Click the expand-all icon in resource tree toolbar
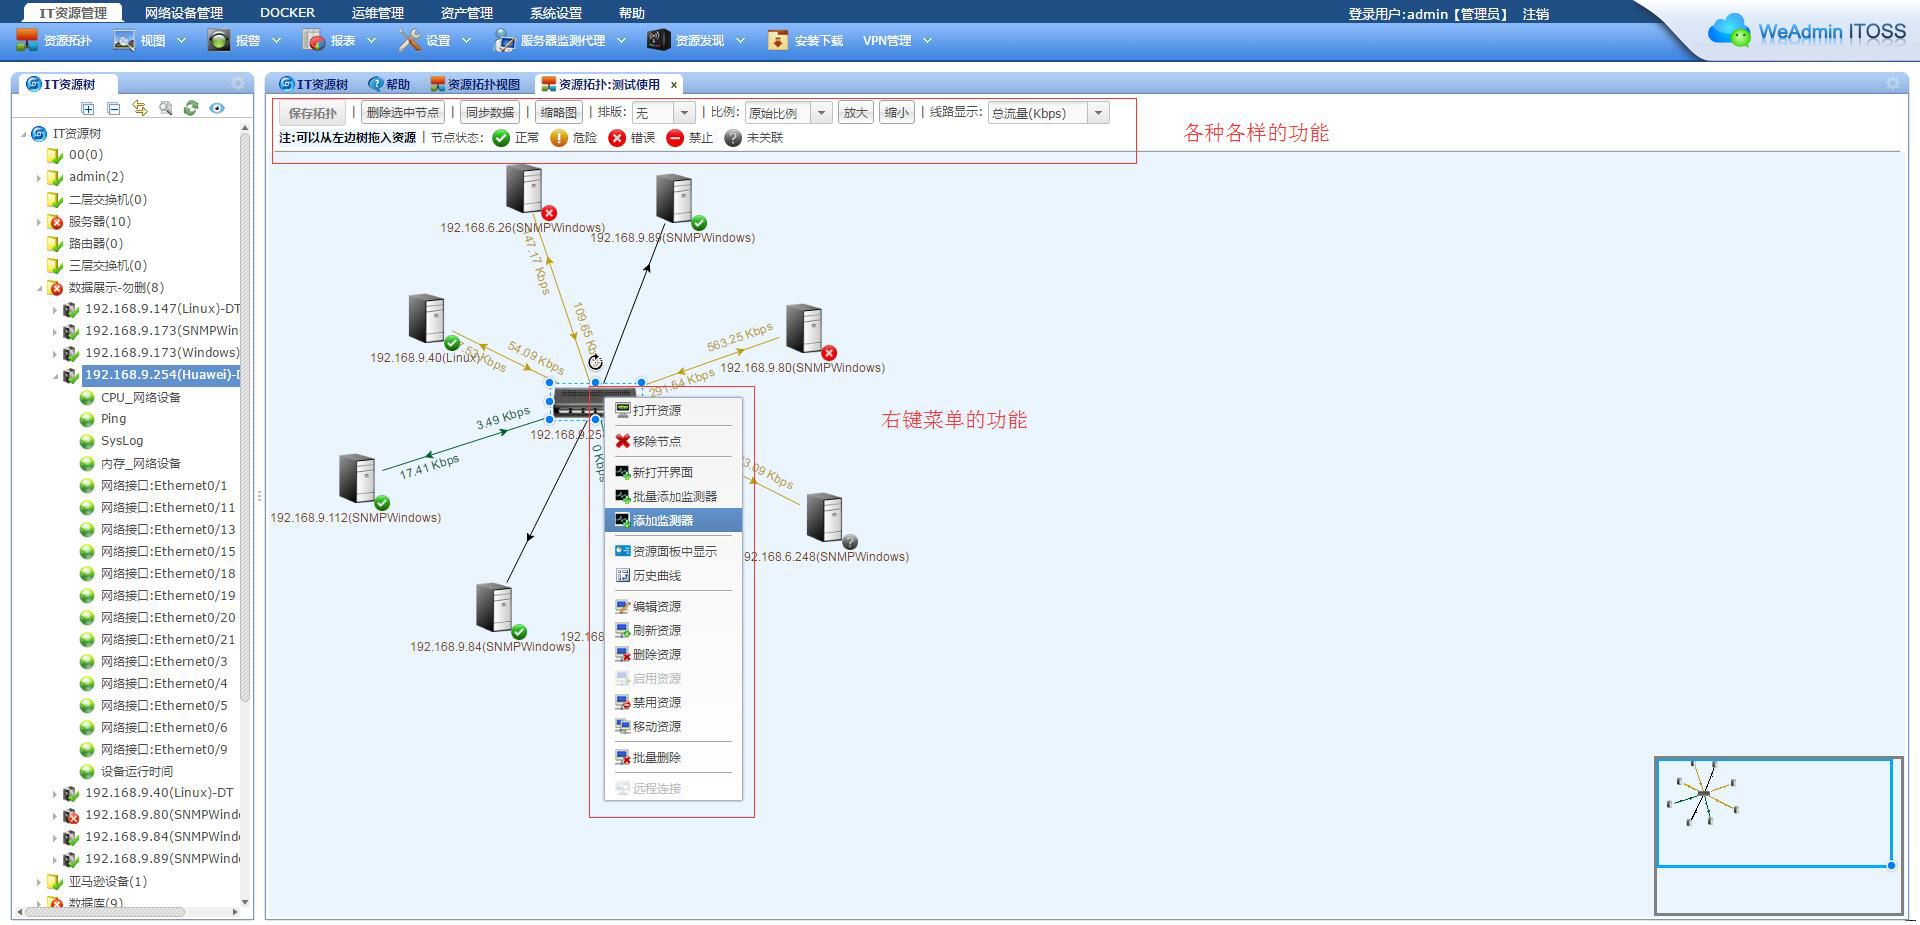The image size is (1920, 925). [x=88, y=108]
